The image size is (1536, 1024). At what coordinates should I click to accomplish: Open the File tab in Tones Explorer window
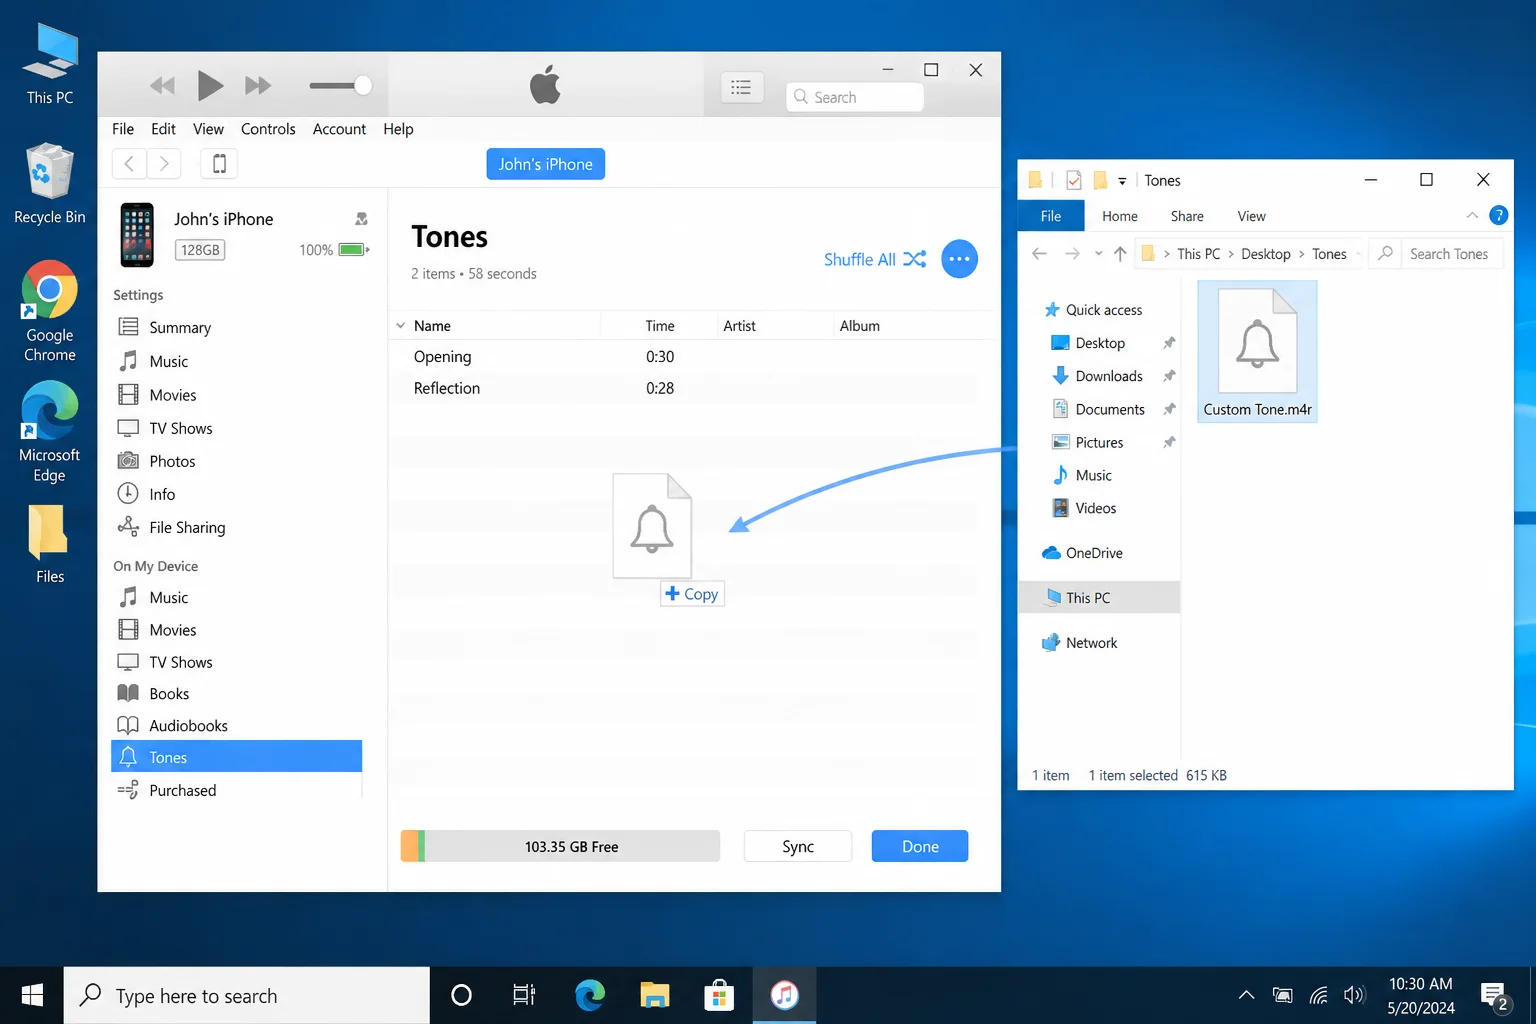[1051, 216]
